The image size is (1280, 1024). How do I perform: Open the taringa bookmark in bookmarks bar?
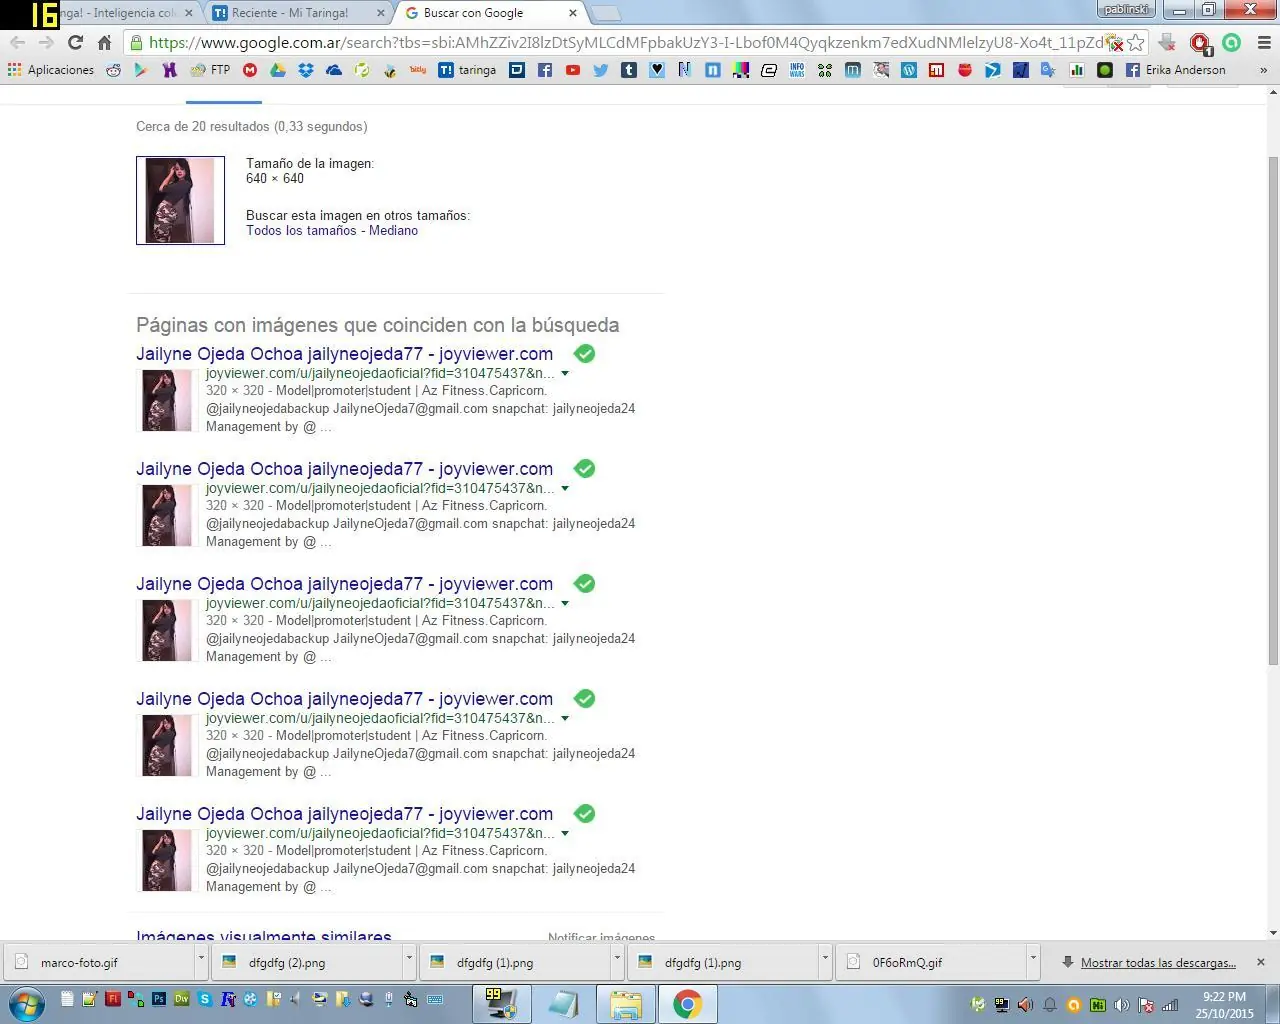click(467, 70)
